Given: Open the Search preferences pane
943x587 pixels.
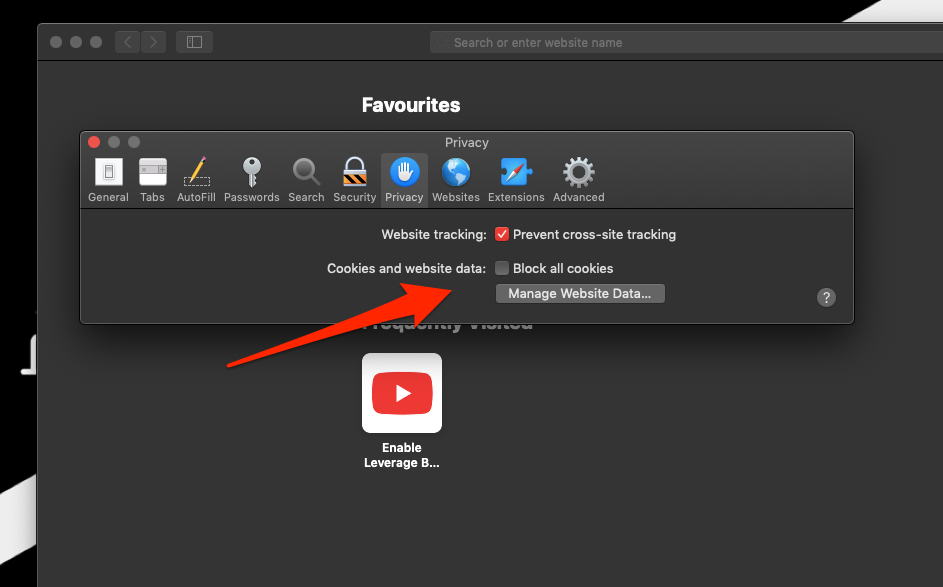Looking at the screenshot, I should (306, 179).
